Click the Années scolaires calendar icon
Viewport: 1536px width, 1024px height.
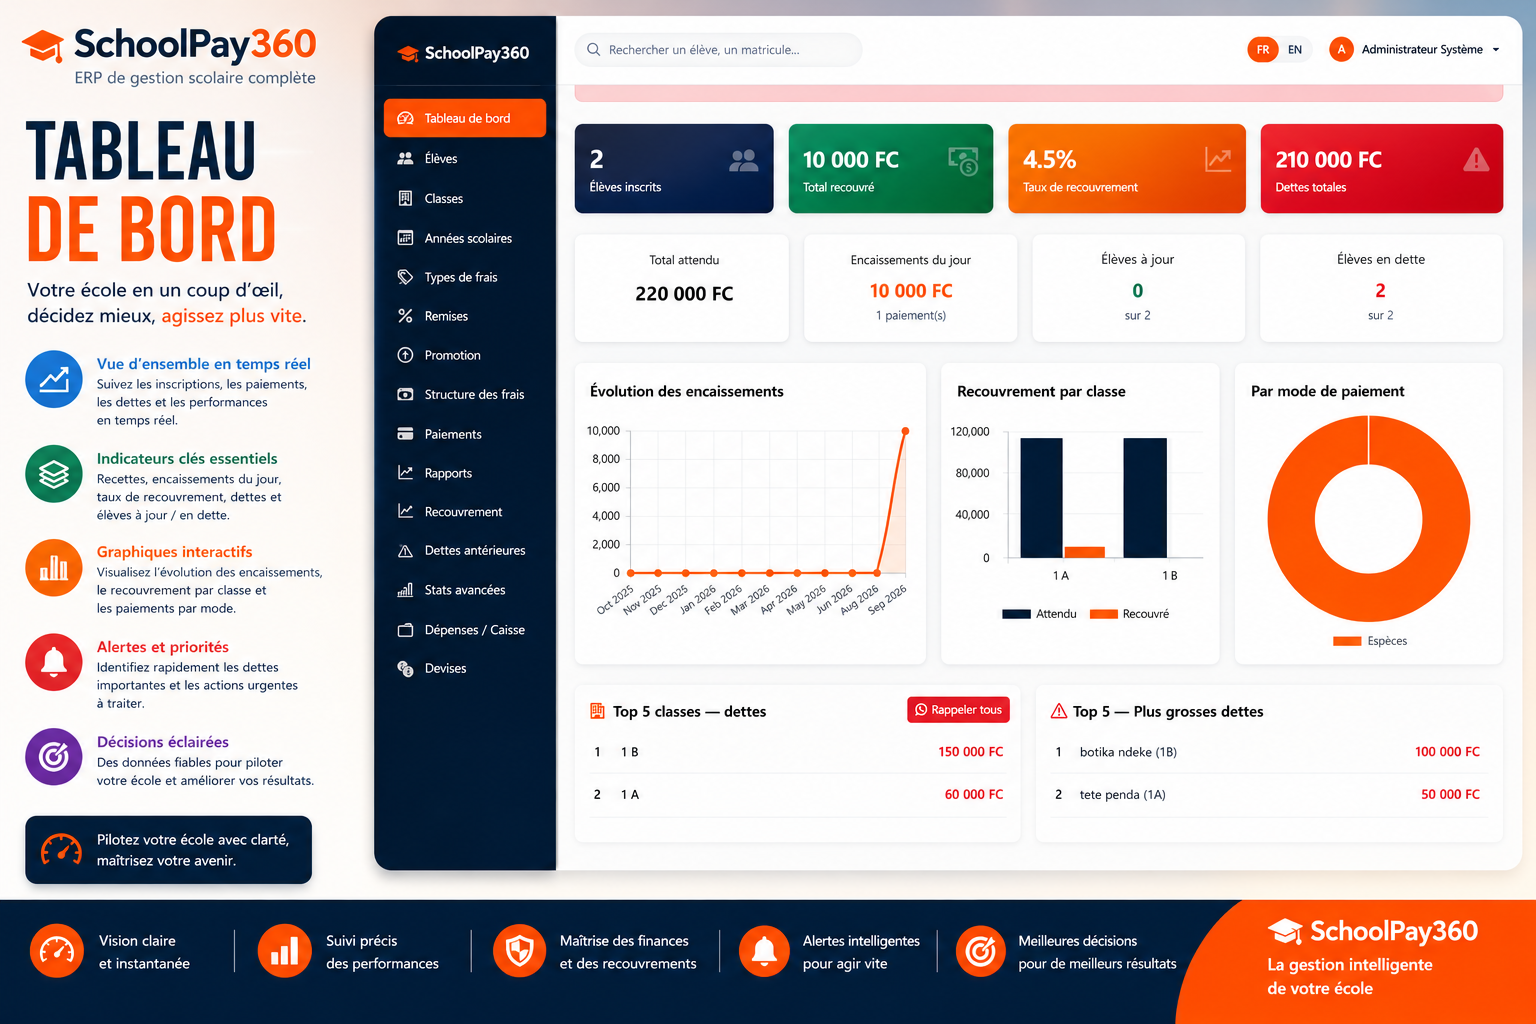[x=405, y=238]
